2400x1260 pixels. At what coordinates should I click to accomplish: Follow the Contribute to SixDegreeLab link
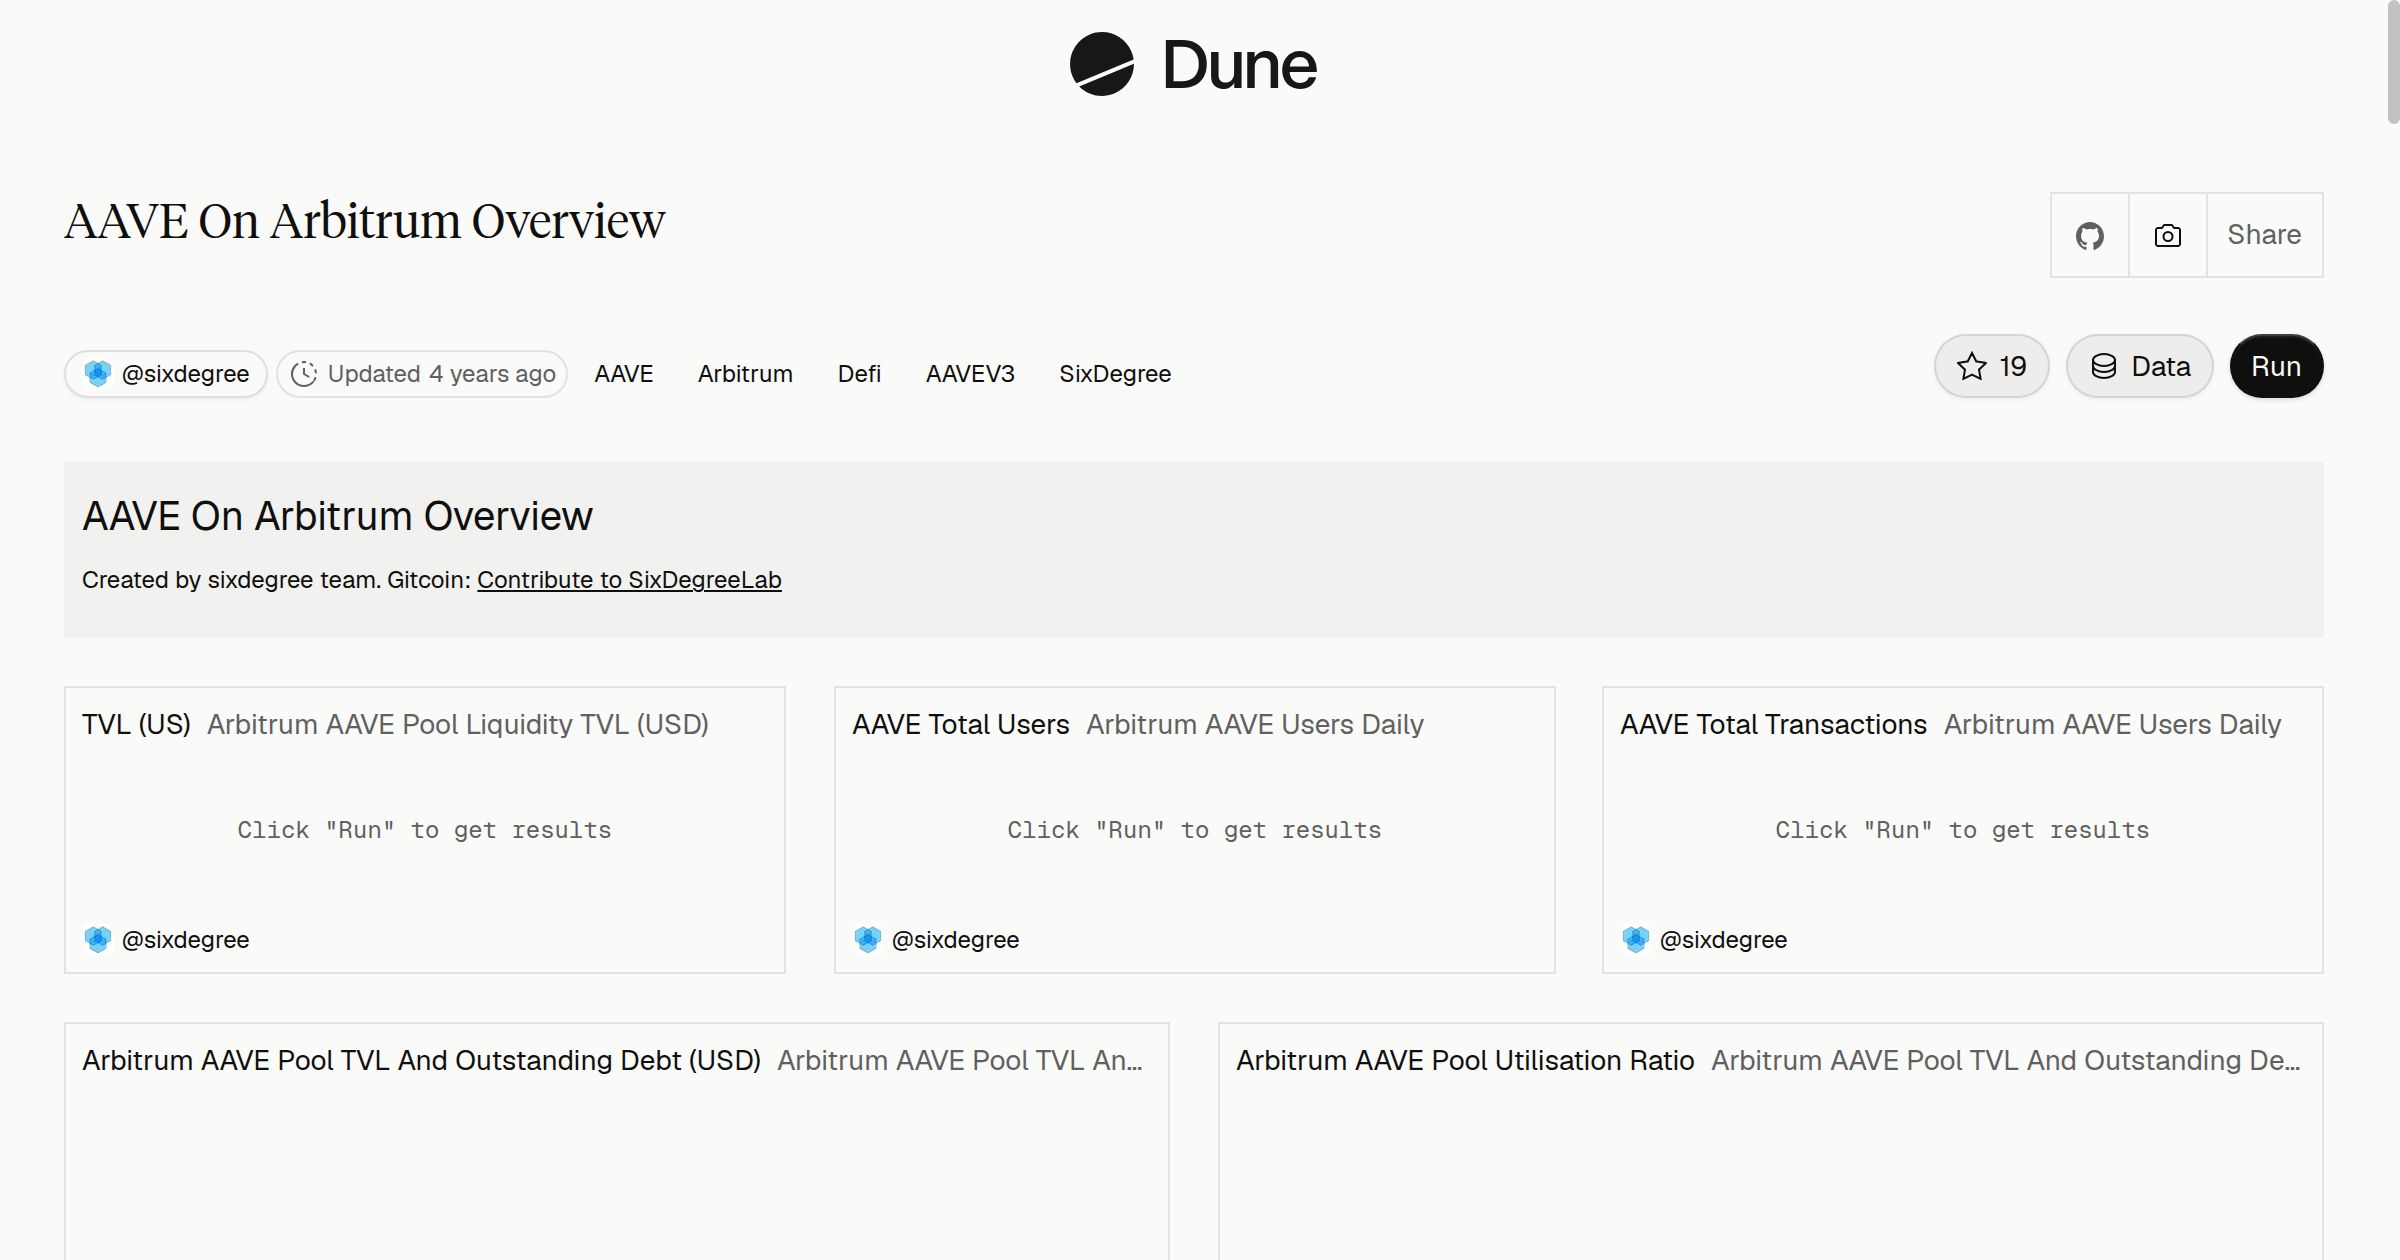click(x=629, y=580)
